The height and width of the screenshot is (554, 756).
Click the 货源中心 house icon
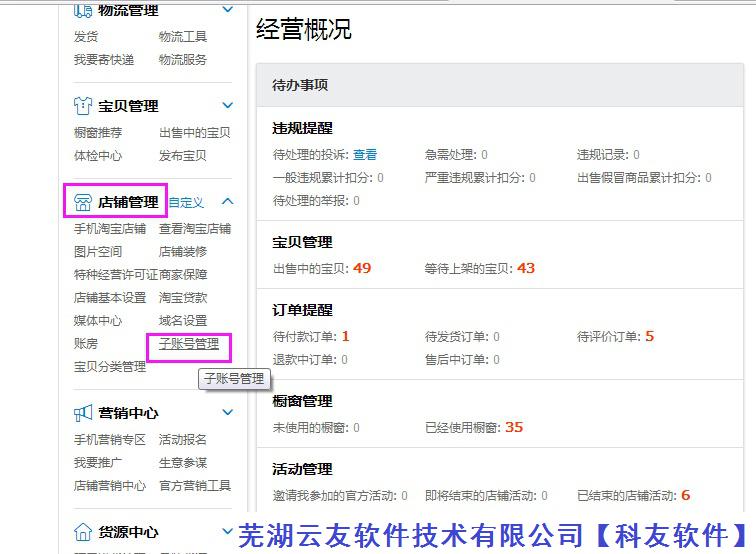82,532
